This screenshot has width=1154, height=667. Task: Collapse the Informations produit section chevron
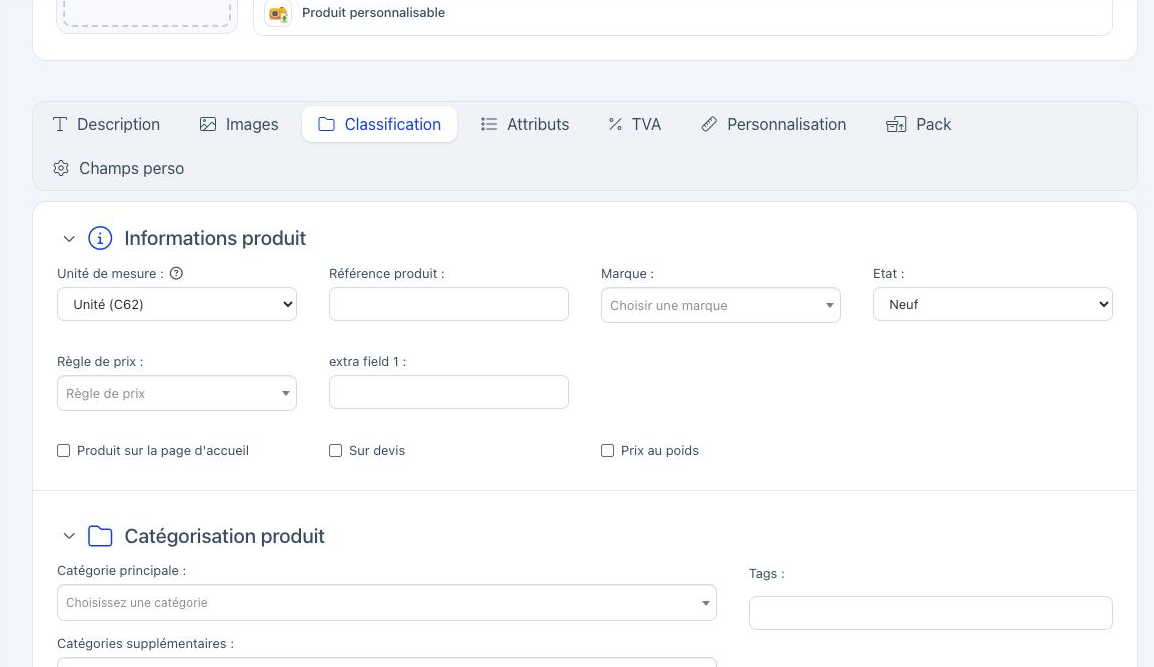point(69,239)
